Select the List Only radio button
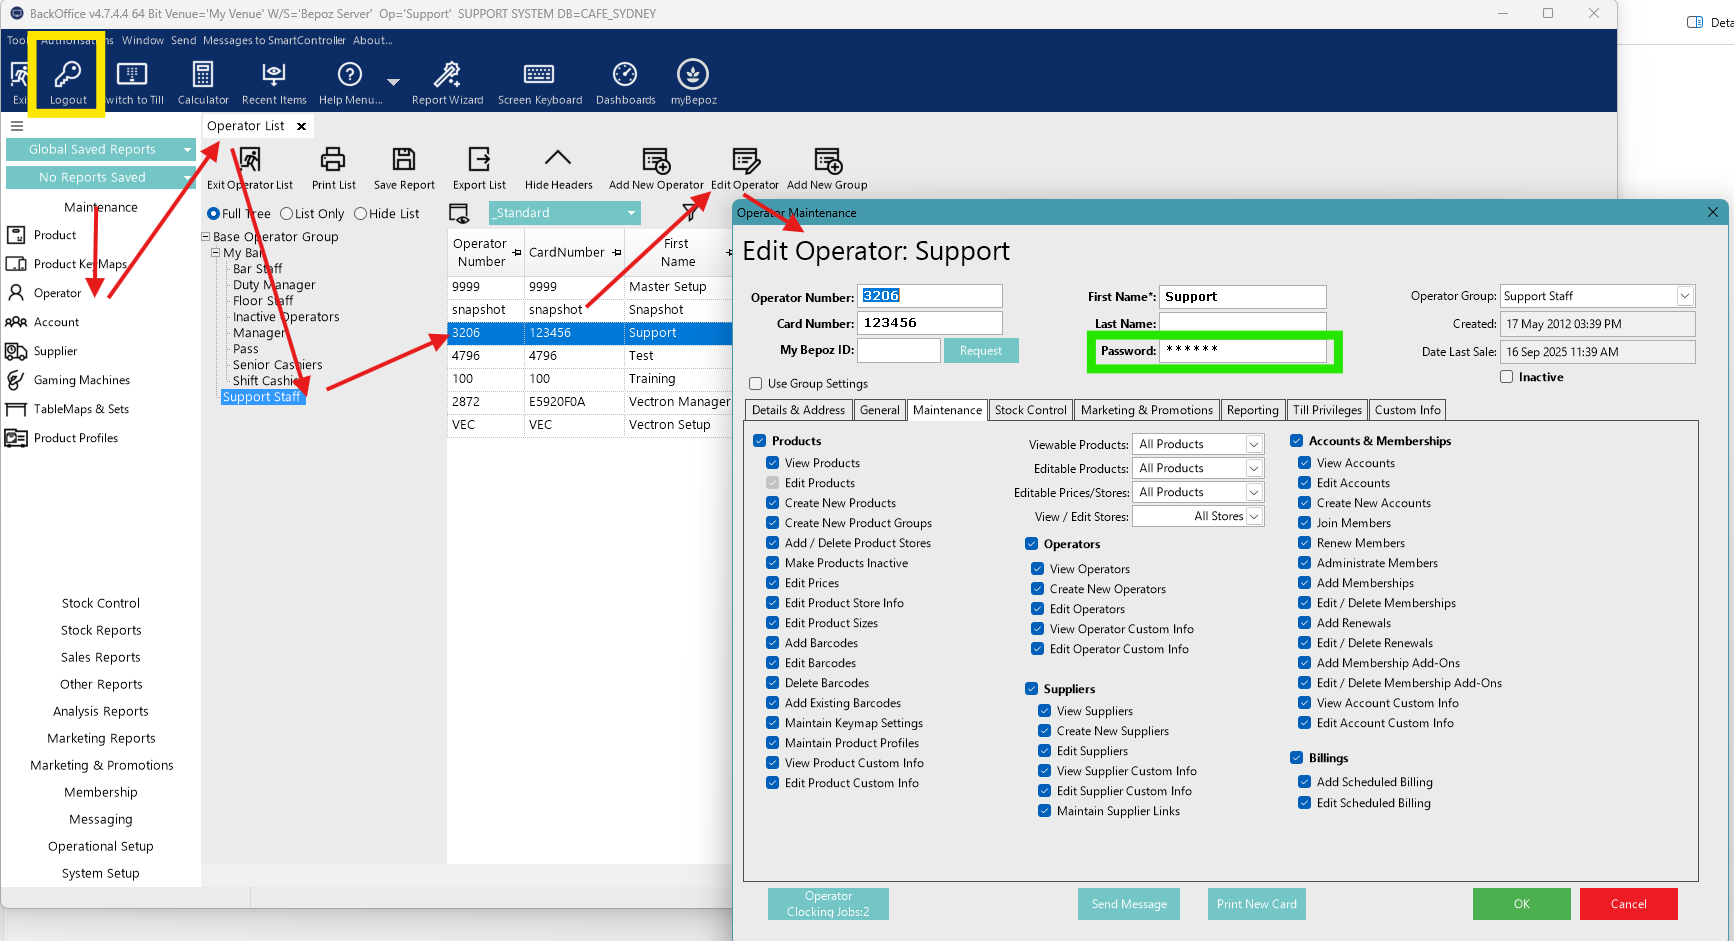The height and width of the screenshot is (941, 1734). [287, 214]
